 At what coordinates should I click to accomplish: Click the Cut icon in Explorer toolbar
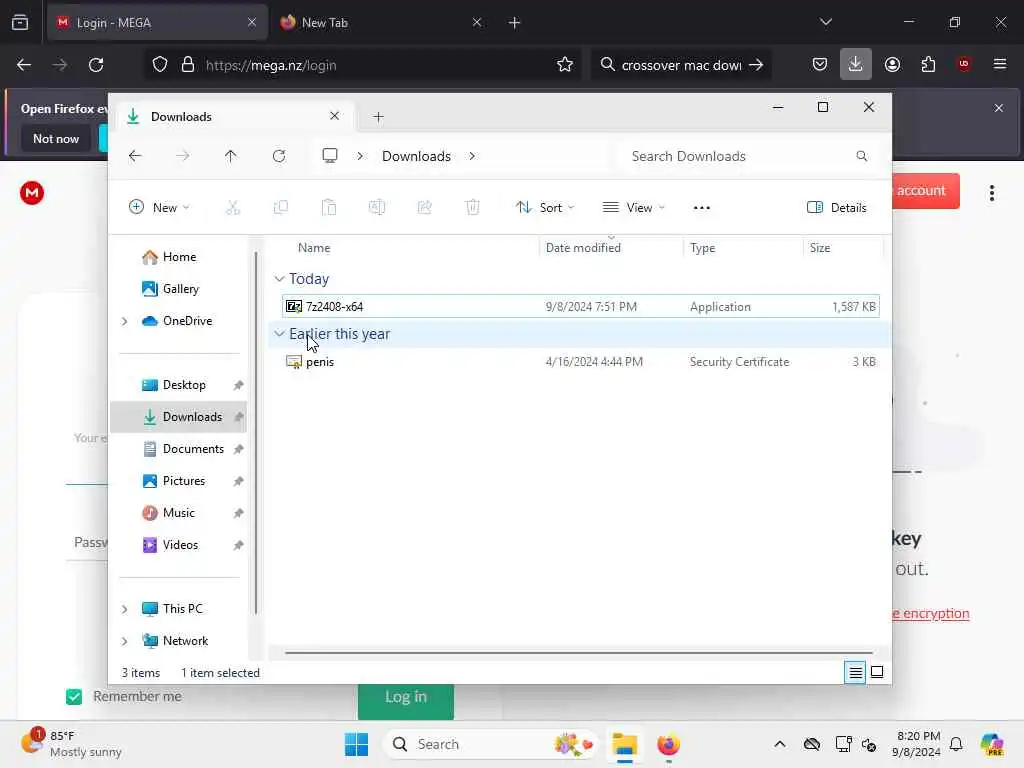click(x=233, y=208)
